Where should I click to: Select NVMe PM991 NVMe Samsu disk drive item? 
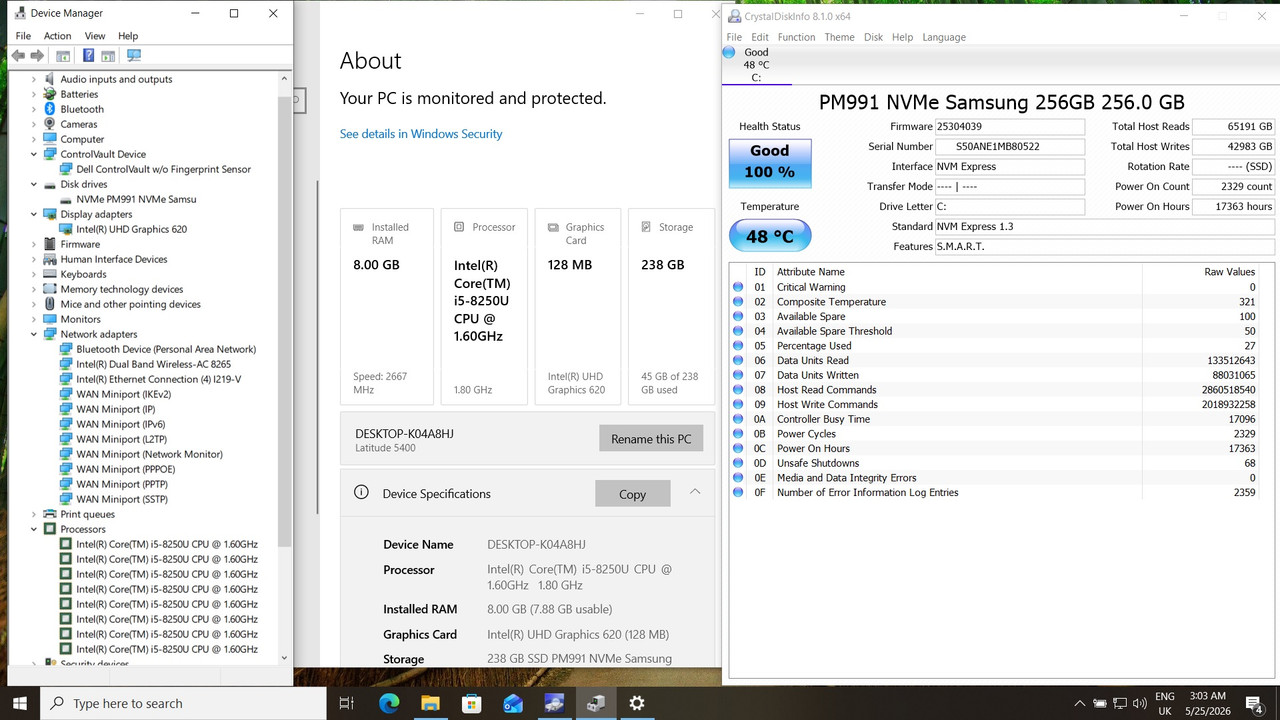136,199
